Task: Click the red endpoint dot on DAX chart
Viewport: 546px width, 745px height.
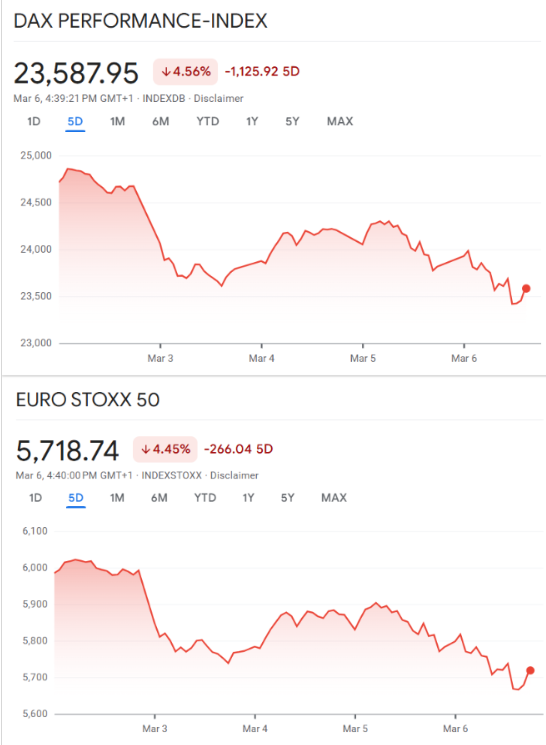Action: click(526, 288)
